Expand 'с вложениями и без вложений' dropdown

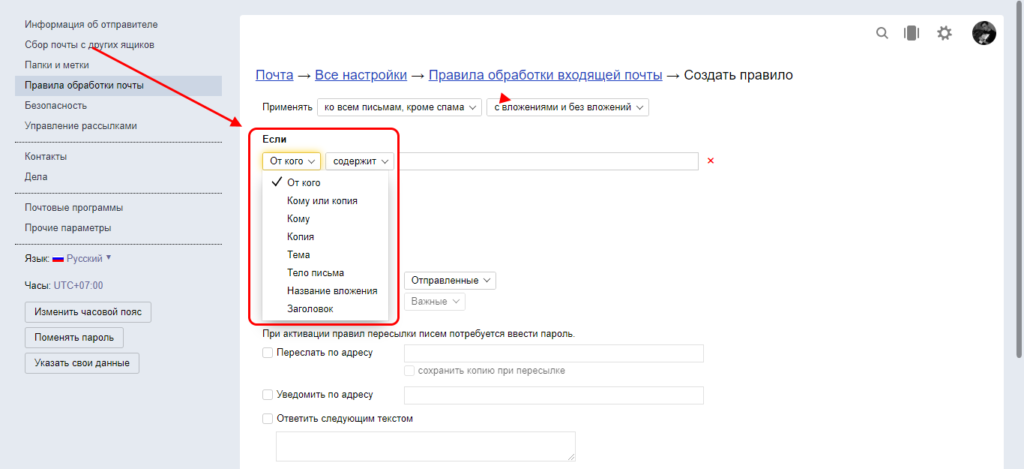click(567, 107)
